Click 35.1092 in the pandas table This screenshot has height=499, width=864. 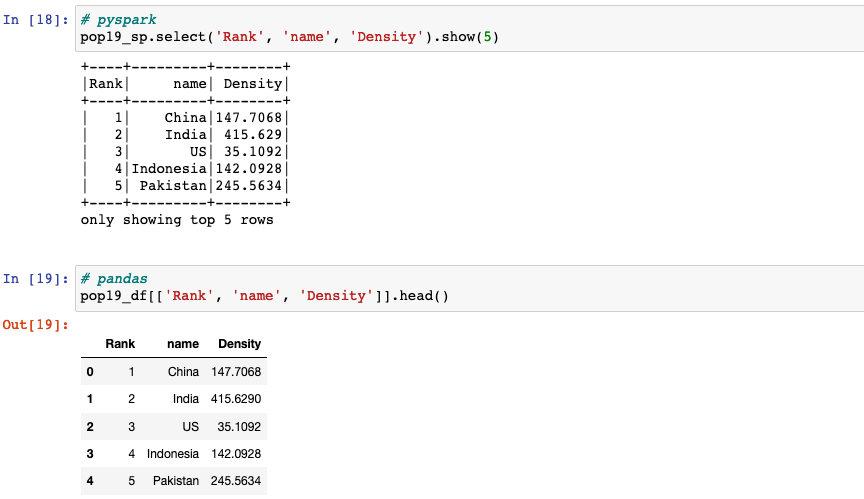click(x=239, y=426)
